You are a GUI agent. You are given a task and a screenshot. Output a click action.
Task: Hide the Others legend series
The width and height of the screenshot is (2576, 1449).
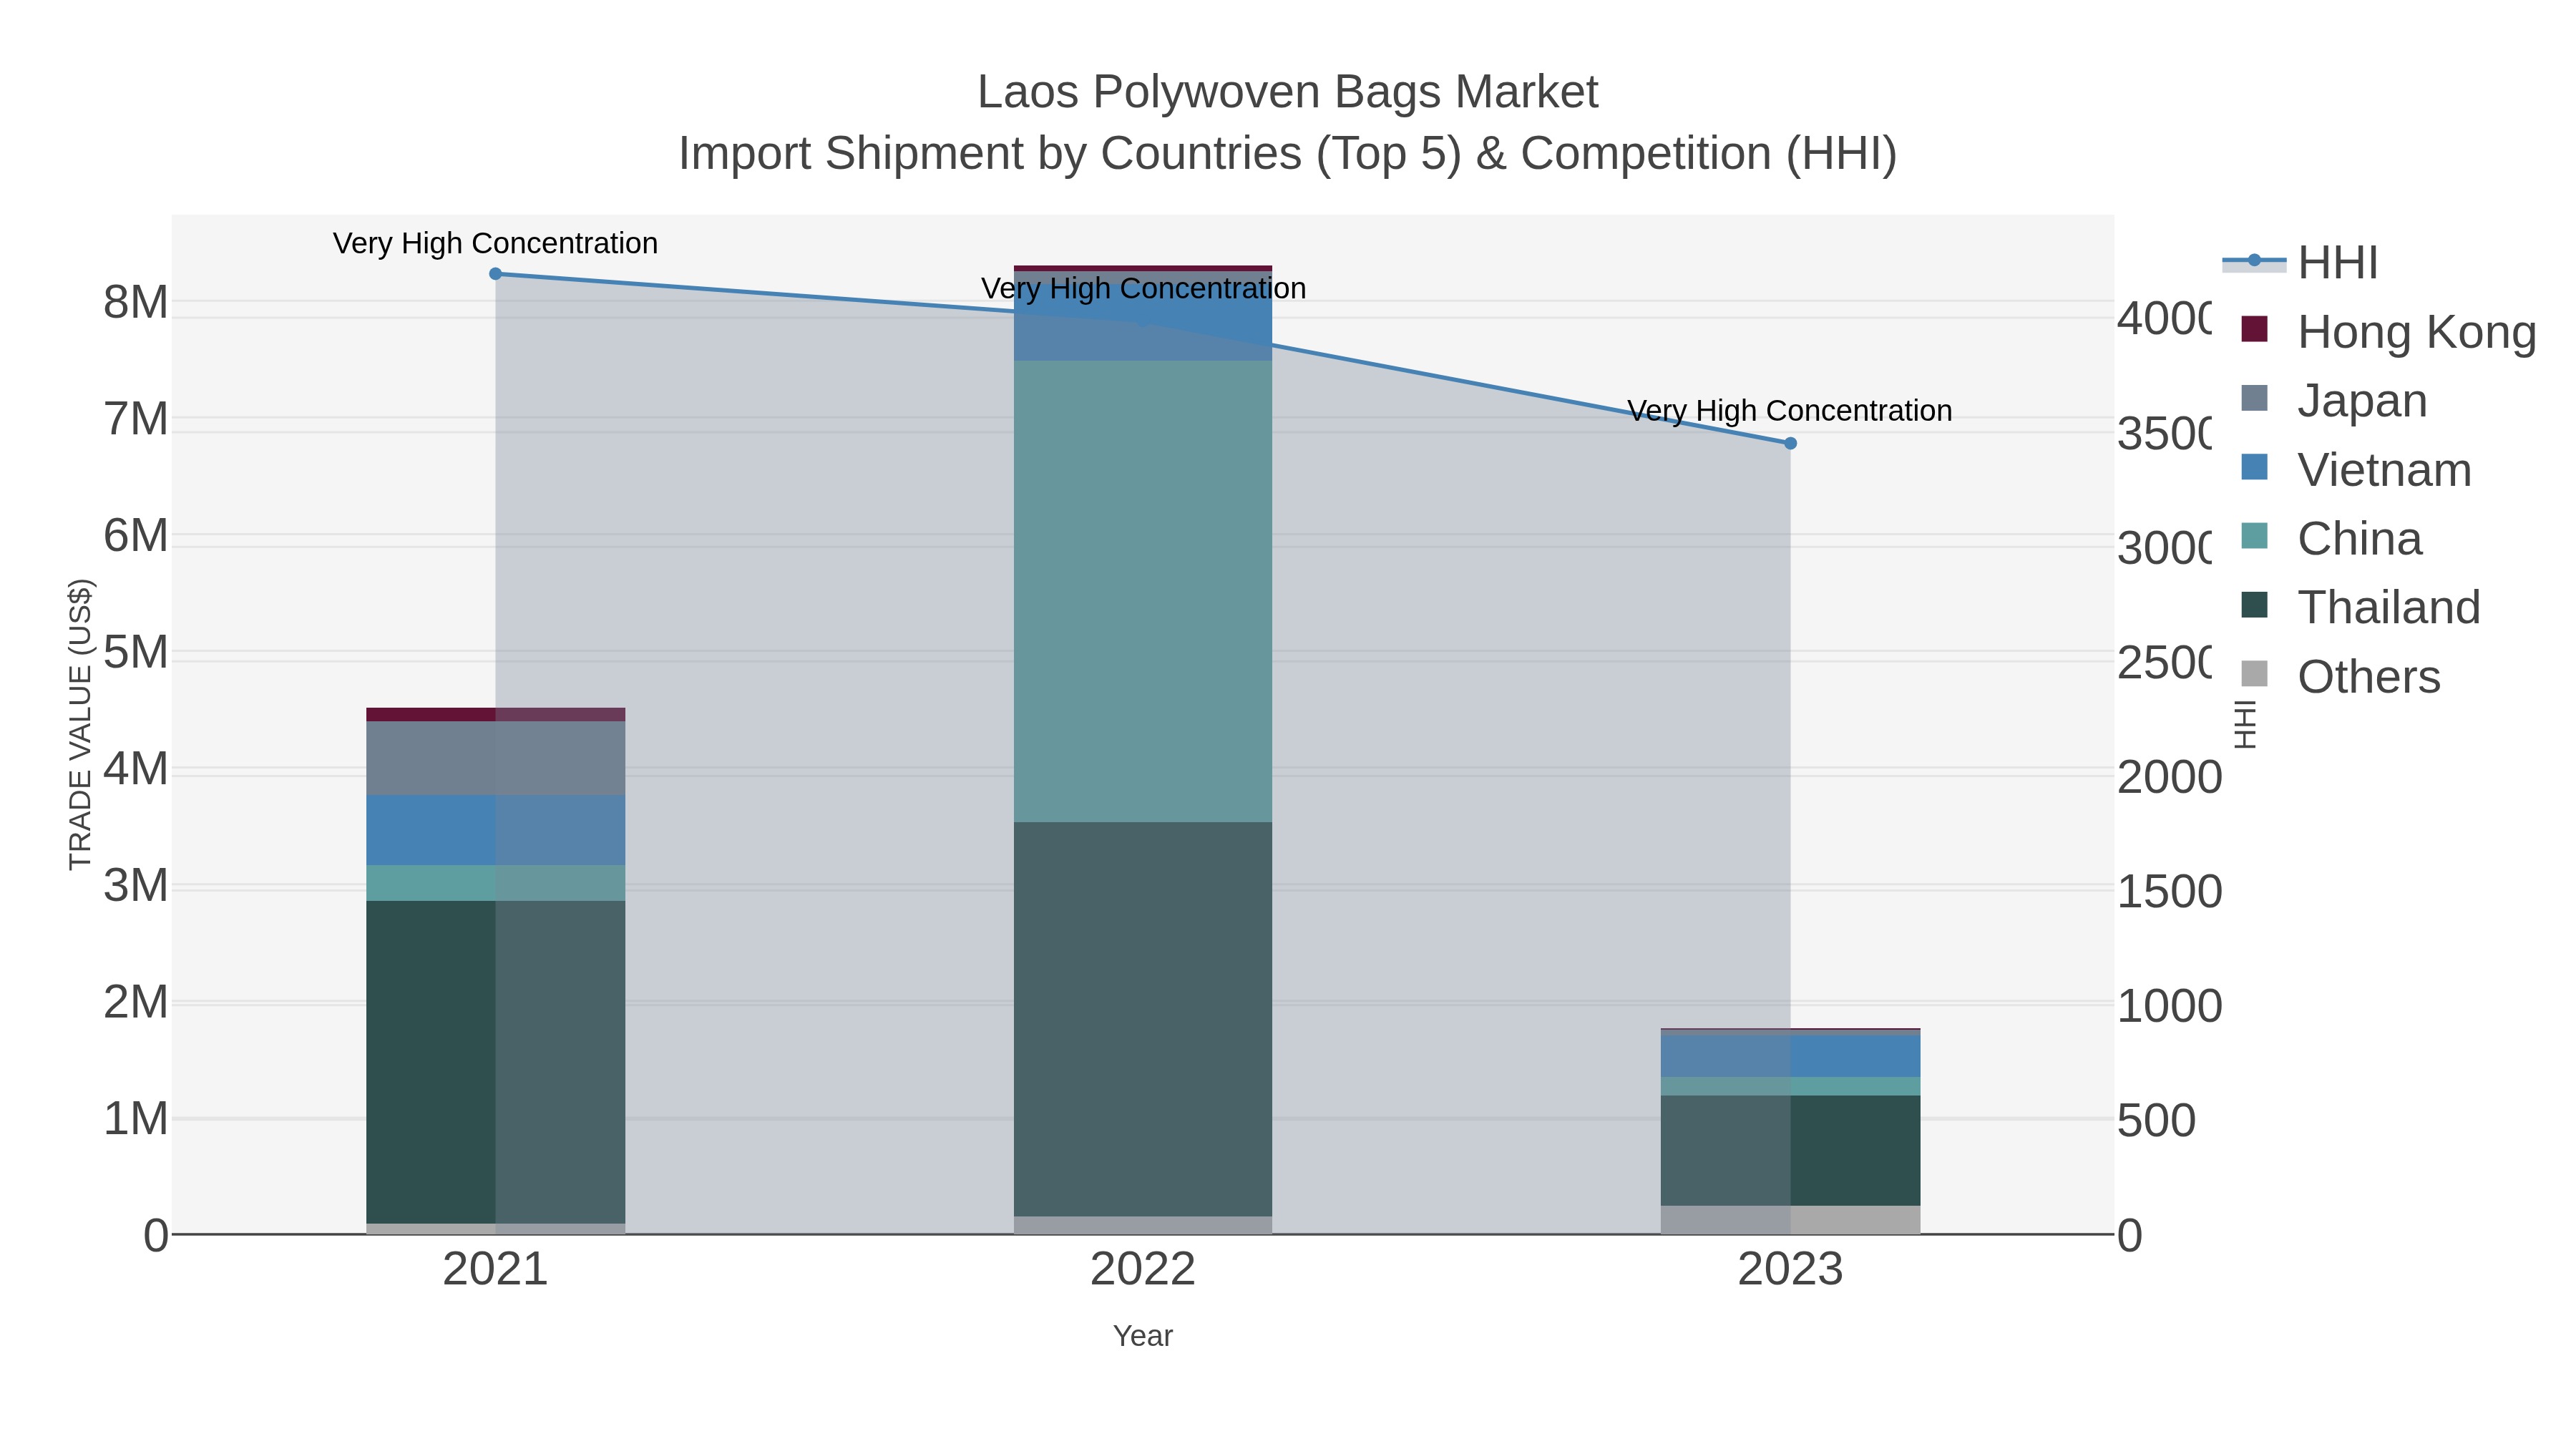point(2341,676)
